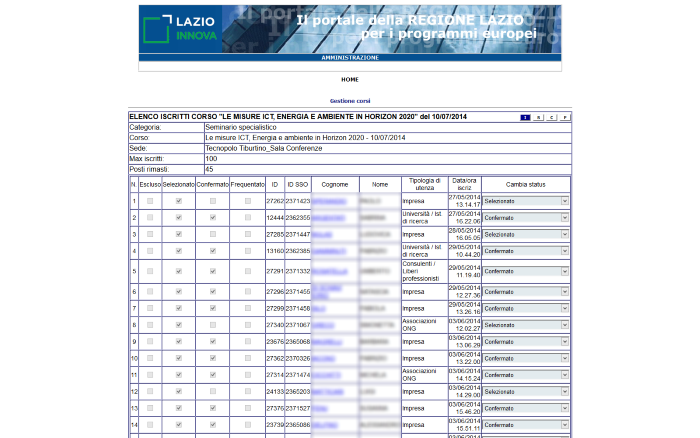Open status dropdown for row 6
The image size is (700, 438).
click(526, 292)
